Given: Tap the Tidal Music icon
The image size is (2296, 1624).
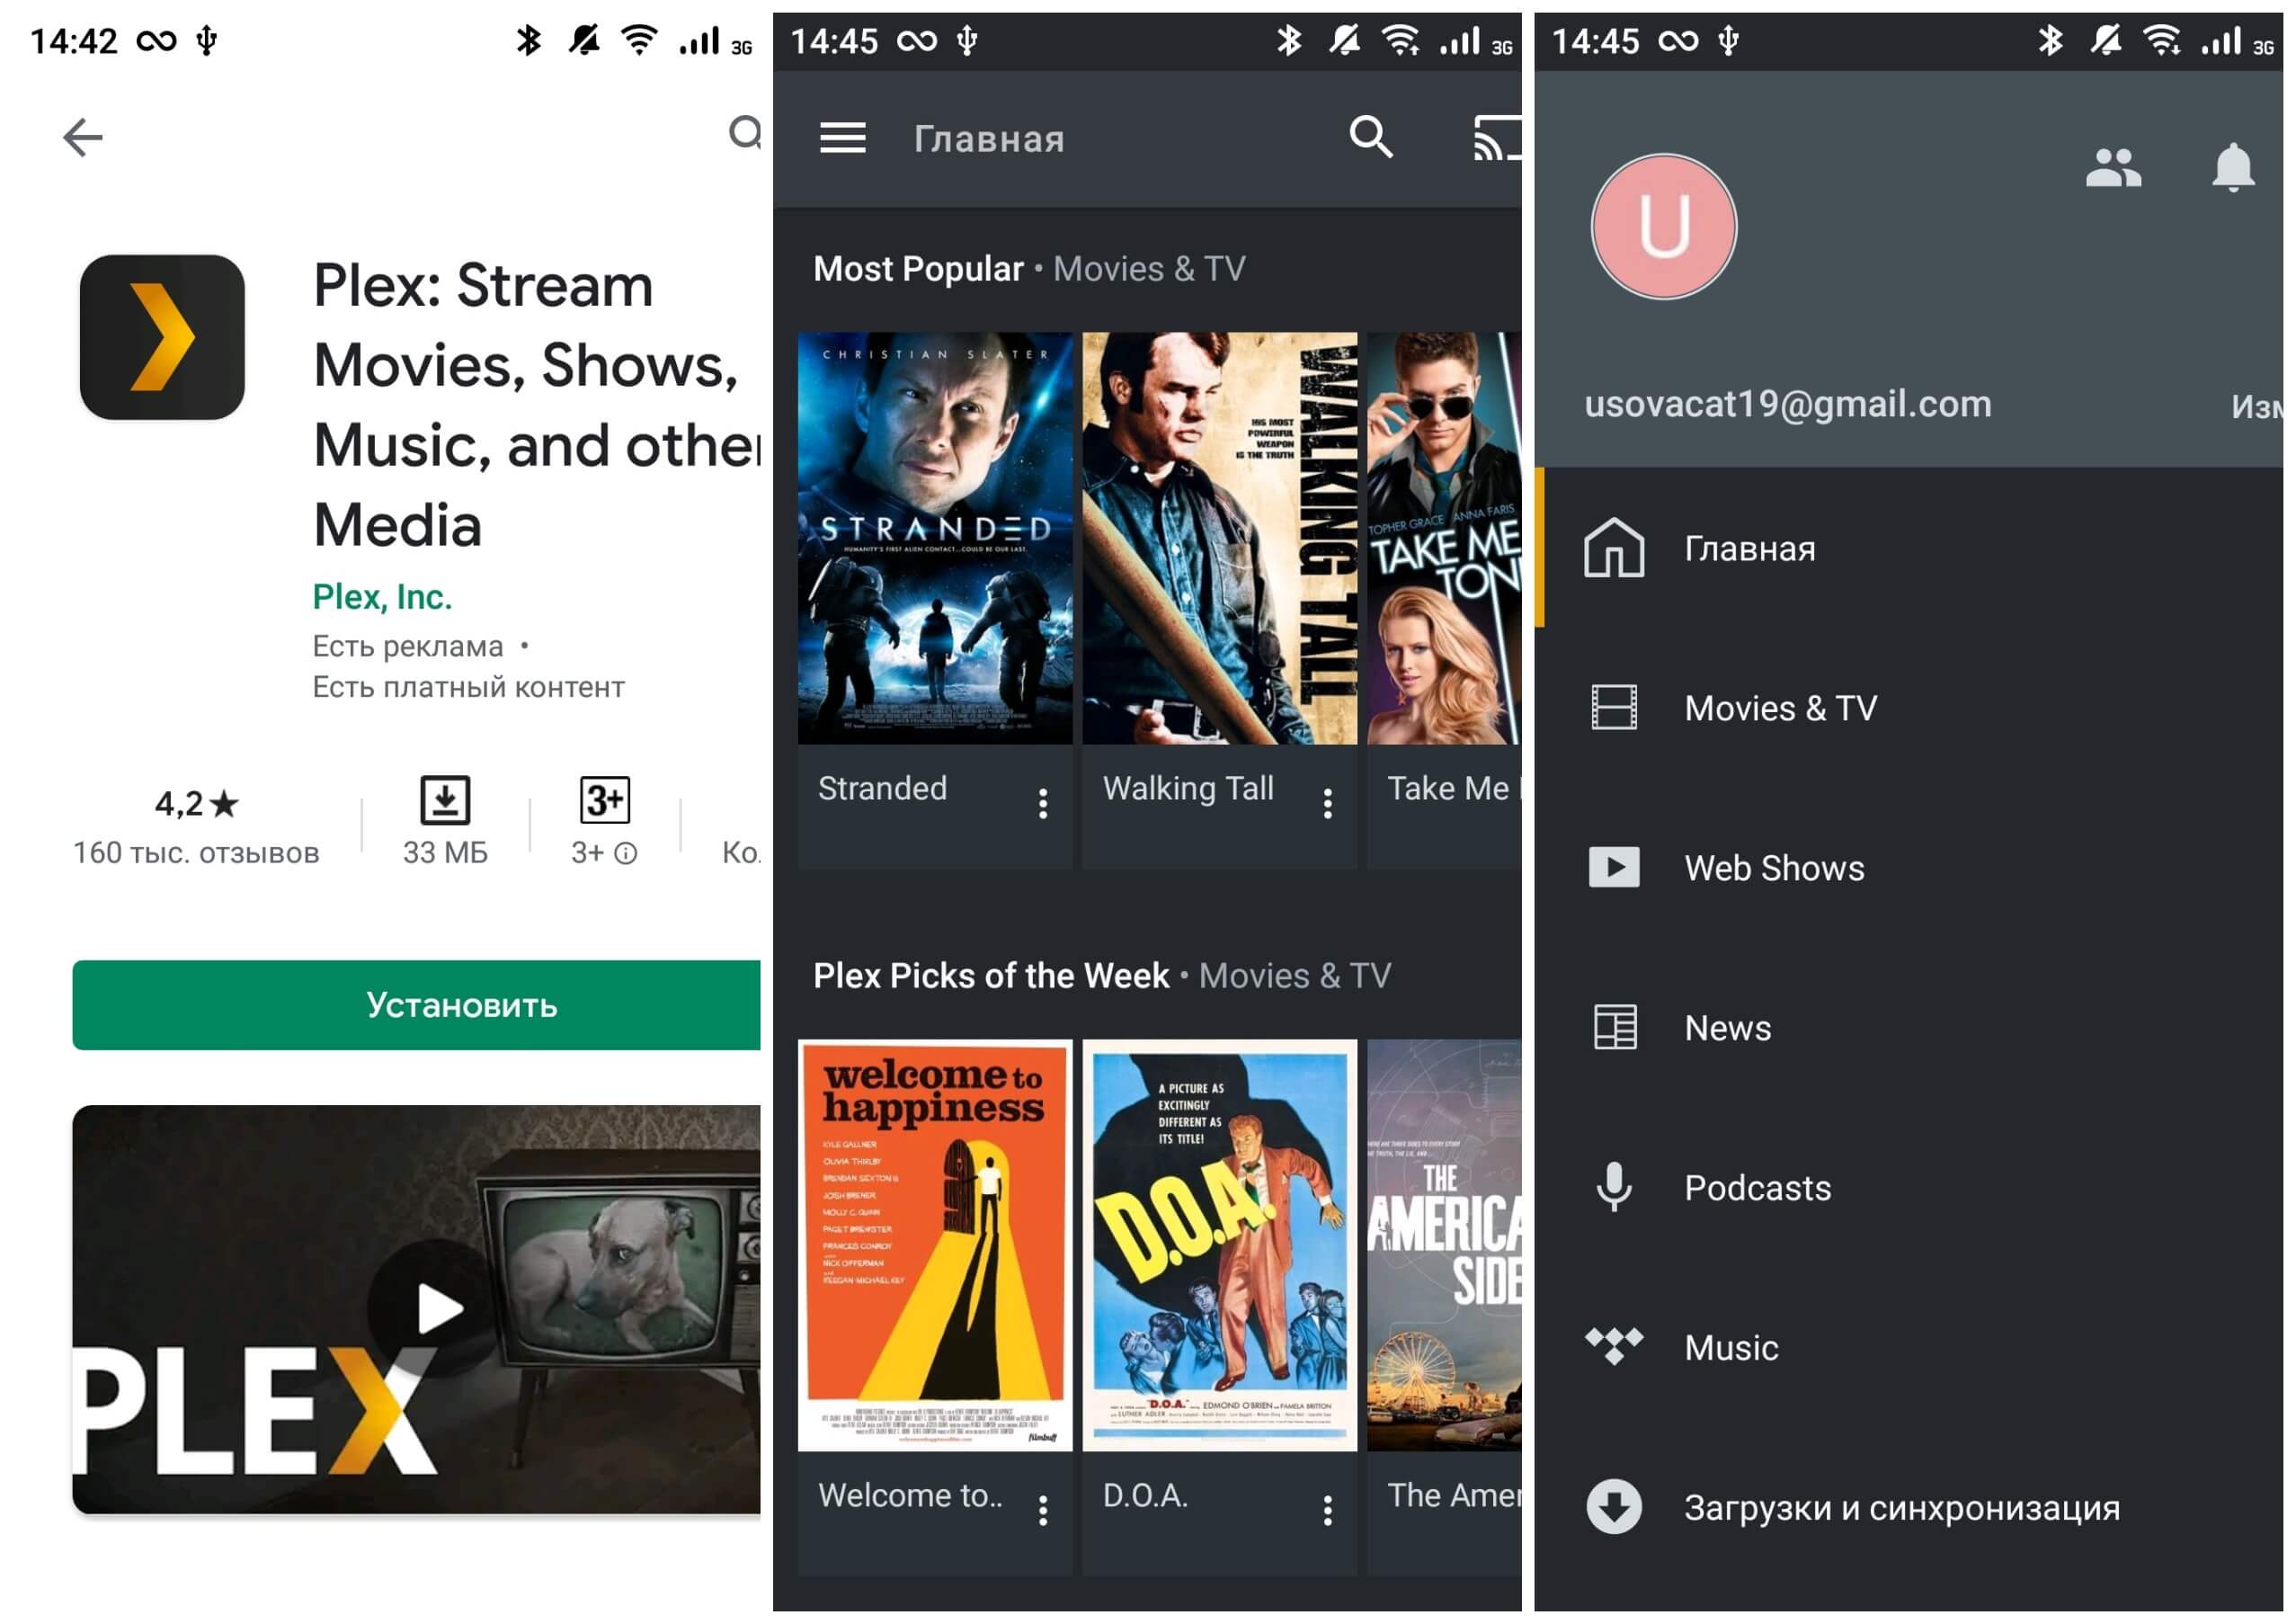Looking at the screenshot, I should [1614, 1346].
